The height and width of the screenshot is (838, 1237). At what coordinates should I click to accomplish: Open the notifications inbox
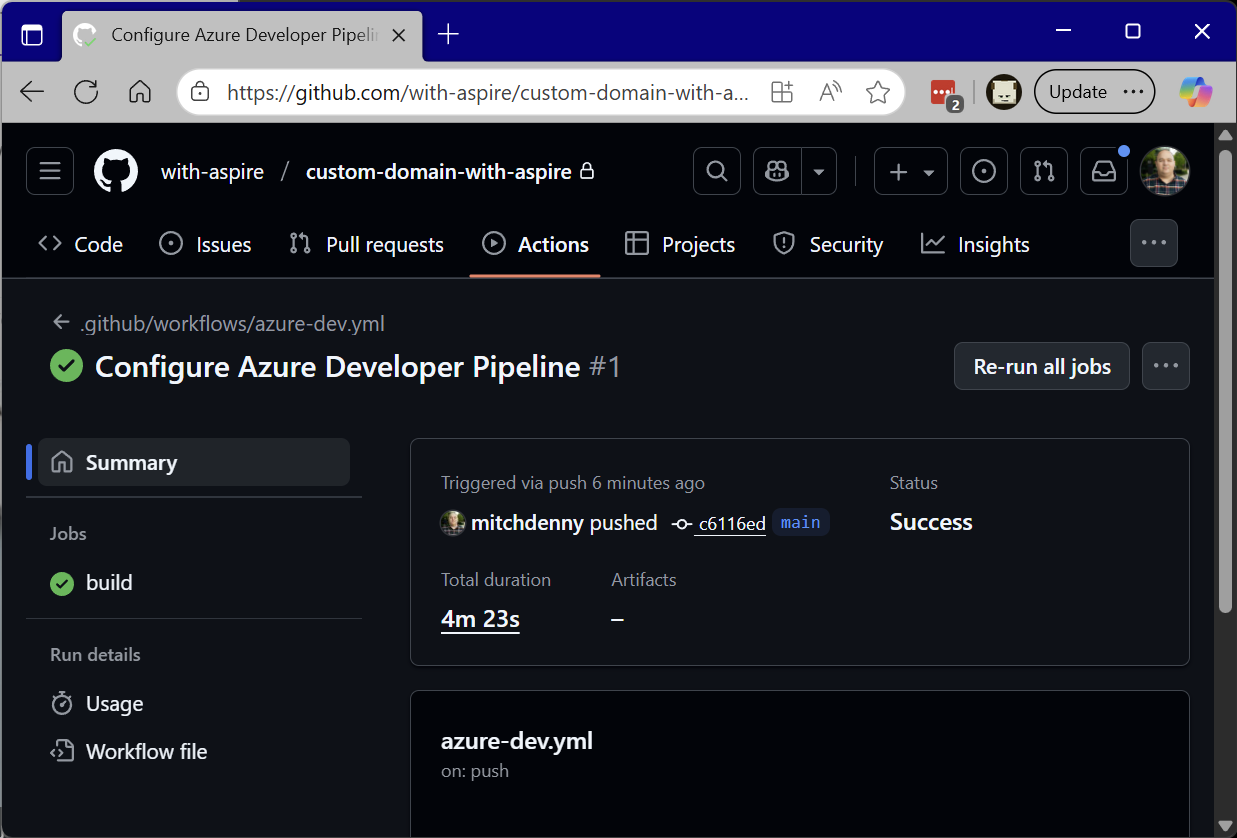click(x=1104, y=171)
